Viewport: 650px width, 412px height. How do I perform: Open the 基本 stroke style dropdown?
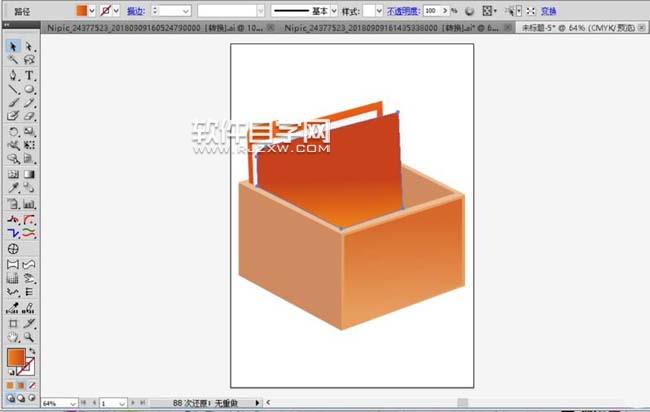pyautogui.click(x=334, y=11)
